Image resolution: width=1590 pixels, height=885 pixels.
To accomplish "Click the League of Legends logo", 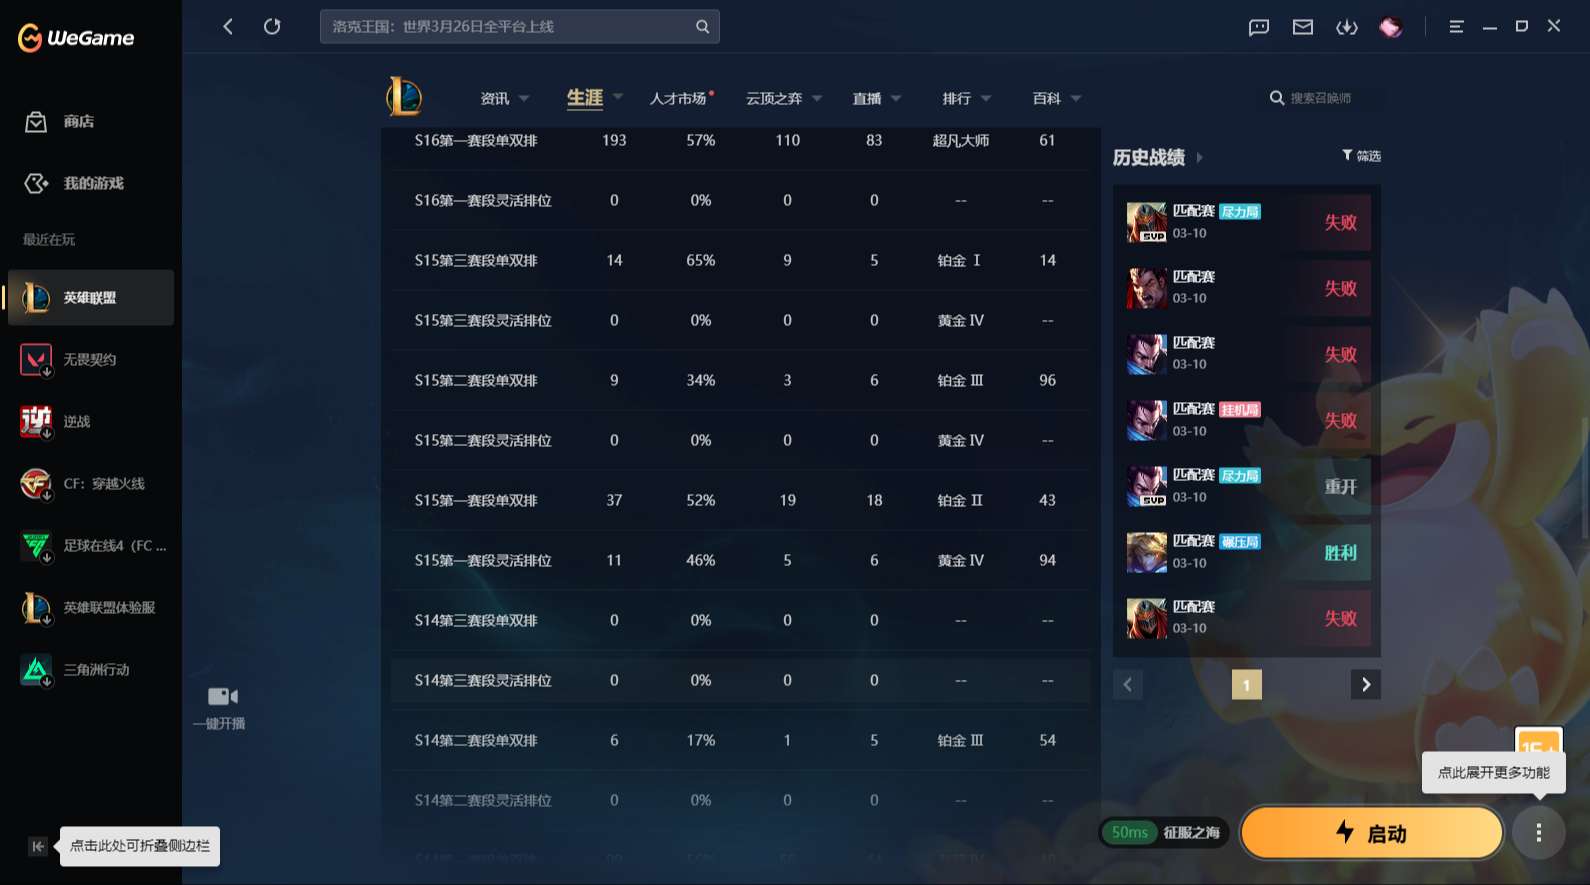I will point(404,97).
